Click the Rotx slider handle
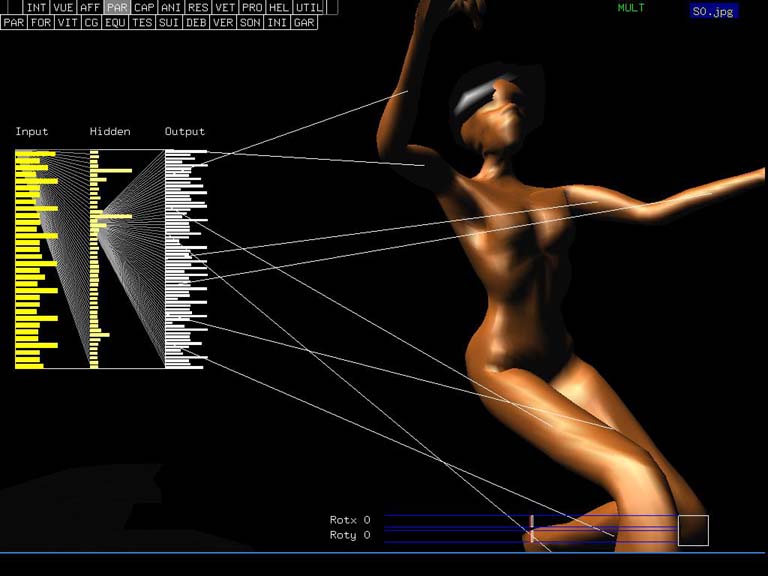Viewport: 768px width, 576px height. 531,521
